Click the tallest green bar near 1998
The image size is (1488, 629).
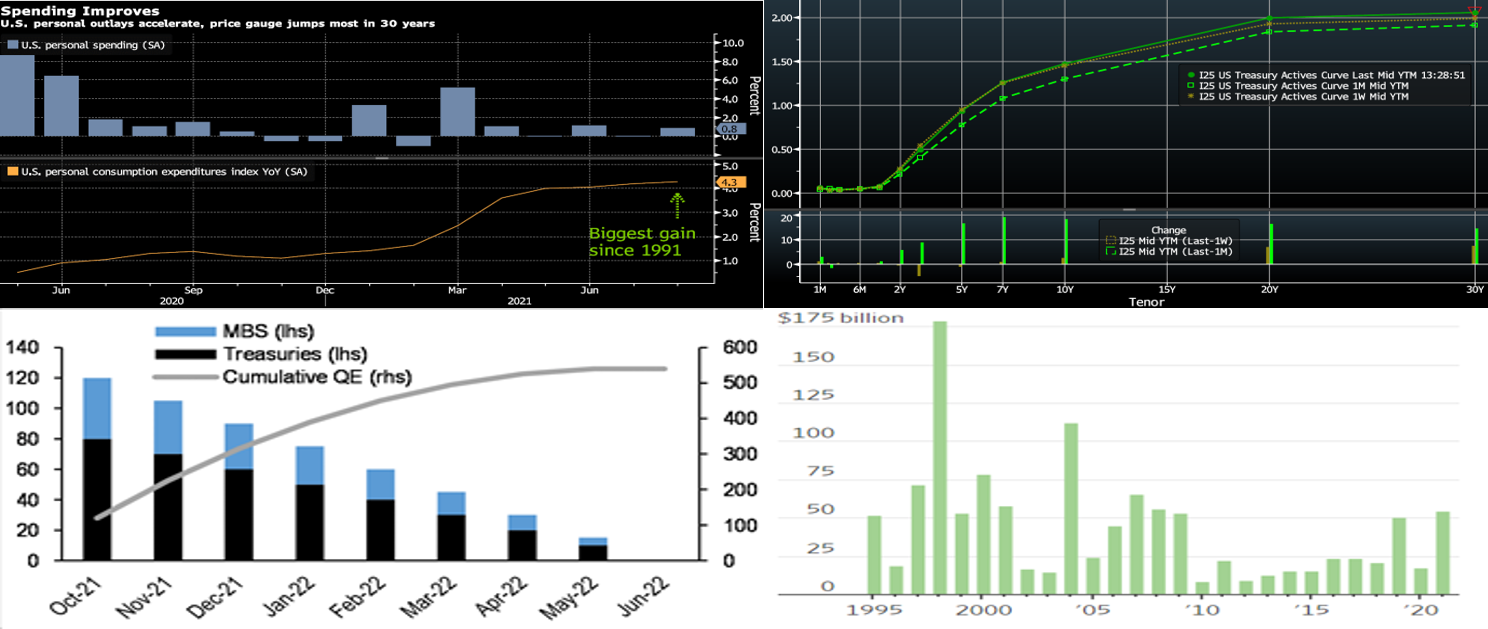(x=939, y=457)
